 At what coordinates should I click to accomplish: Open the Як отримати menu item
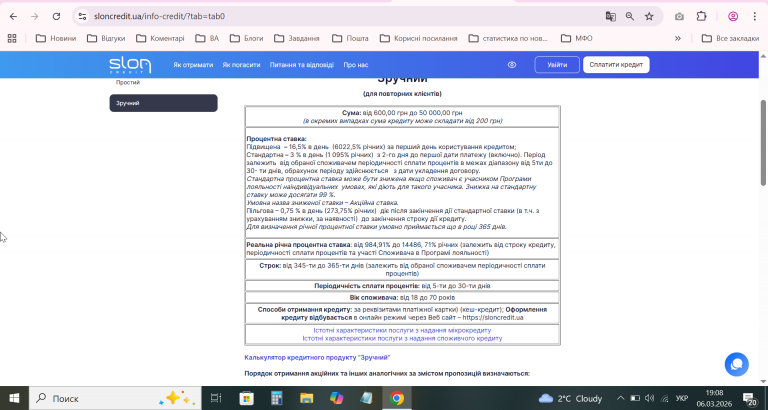[x=193, y=65]
